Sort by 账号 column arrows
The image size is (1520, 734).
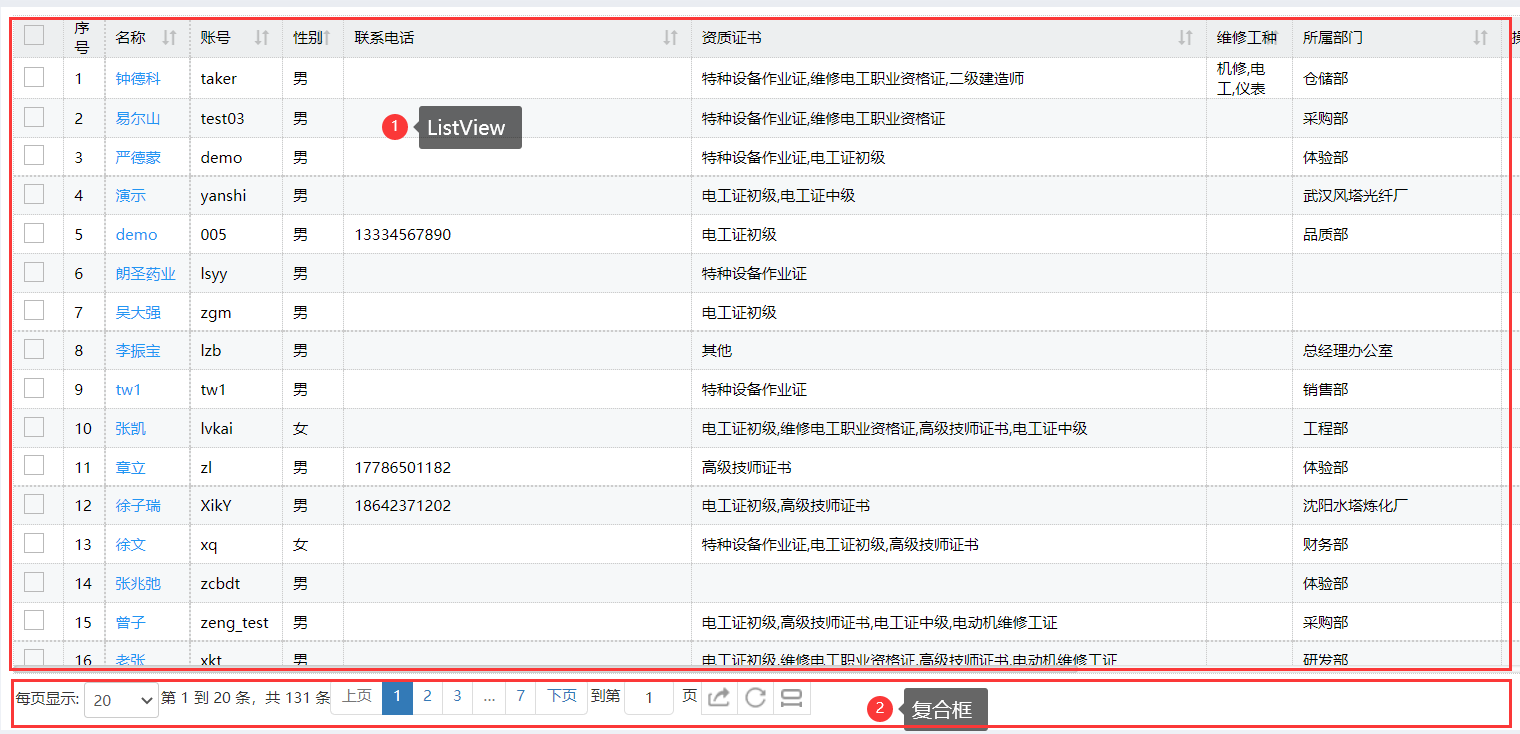click(x=261, y=38)
